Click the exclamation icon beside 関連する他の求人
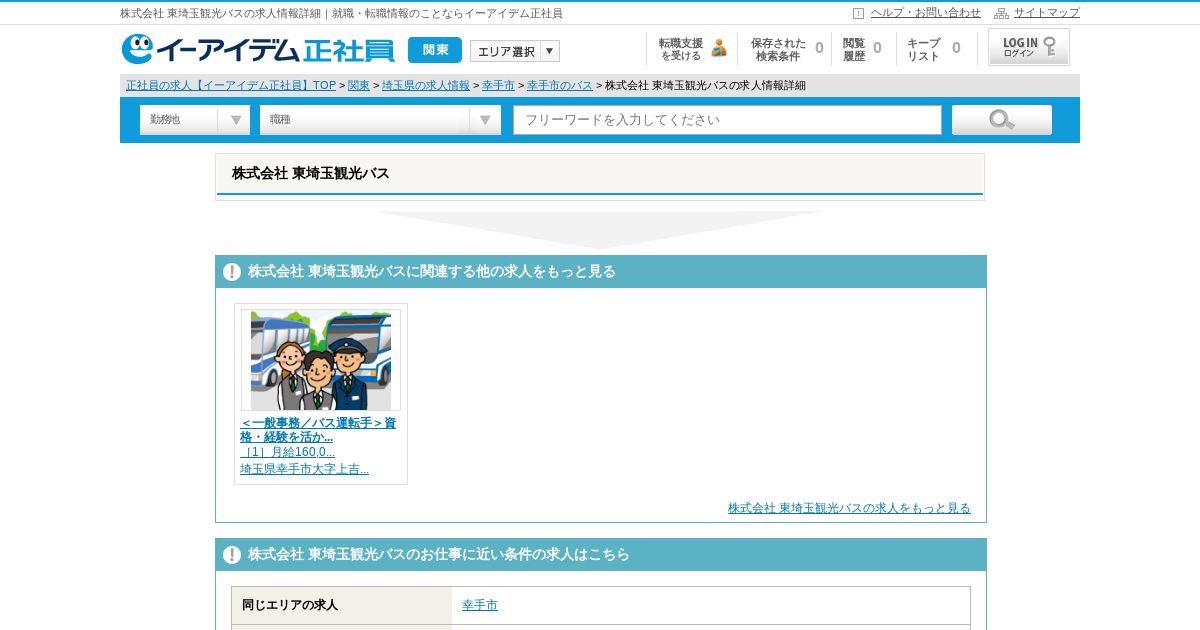1200x630 pixels. [x=232, y=272]
